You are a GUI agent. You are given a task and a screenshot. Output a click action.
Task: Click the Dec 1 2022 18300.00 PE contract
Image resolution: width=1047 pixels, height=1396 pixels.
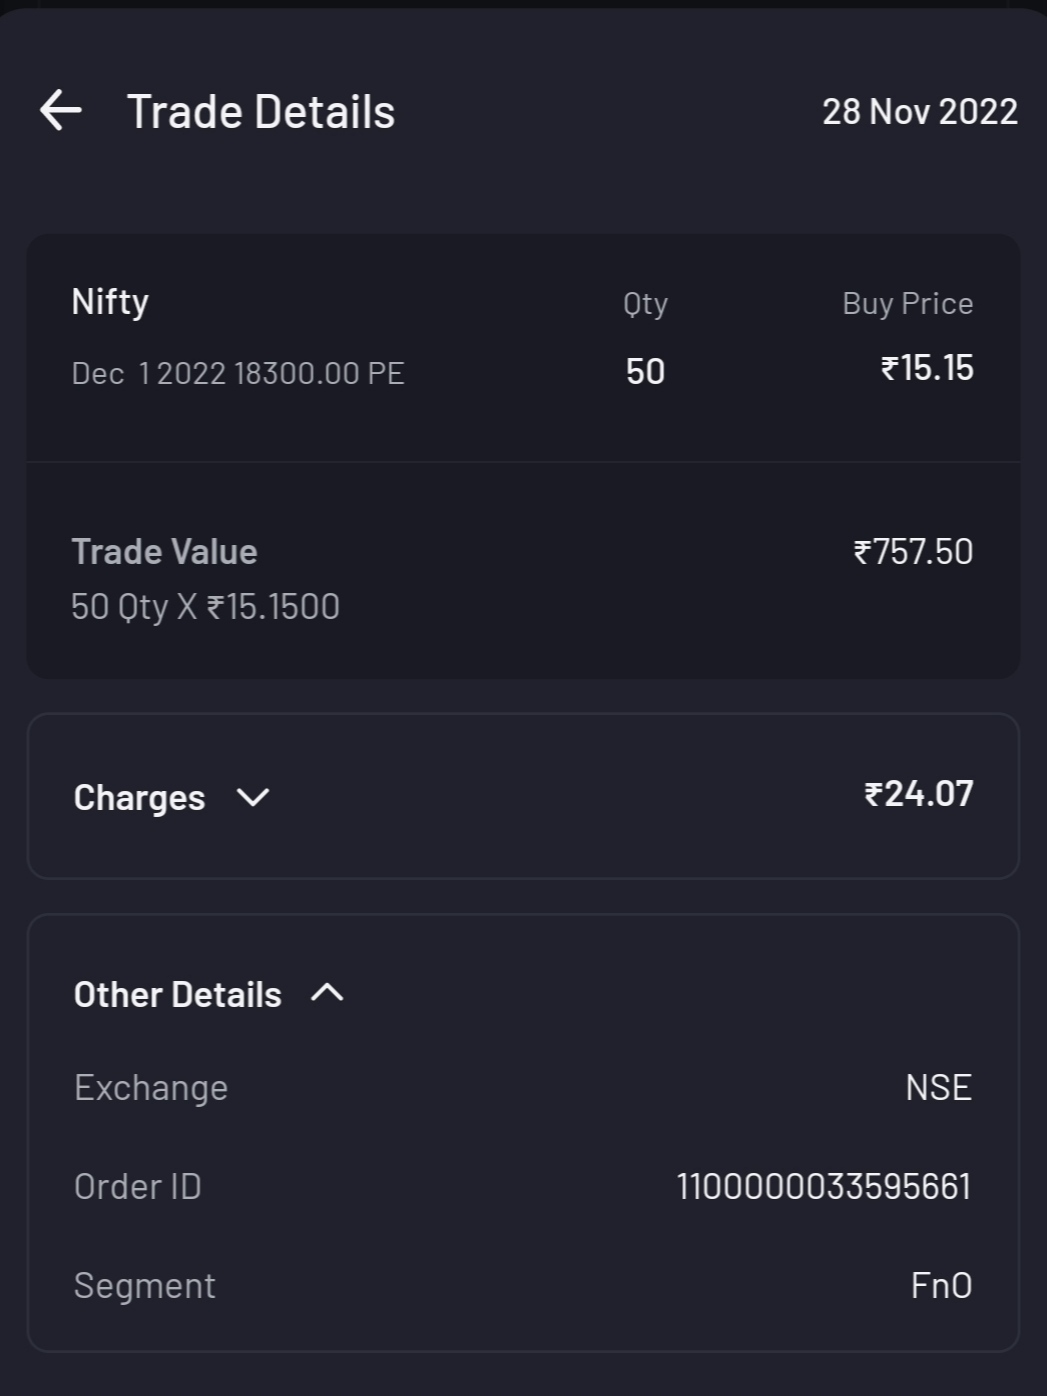pyautogui.click(x=238, y=373)
